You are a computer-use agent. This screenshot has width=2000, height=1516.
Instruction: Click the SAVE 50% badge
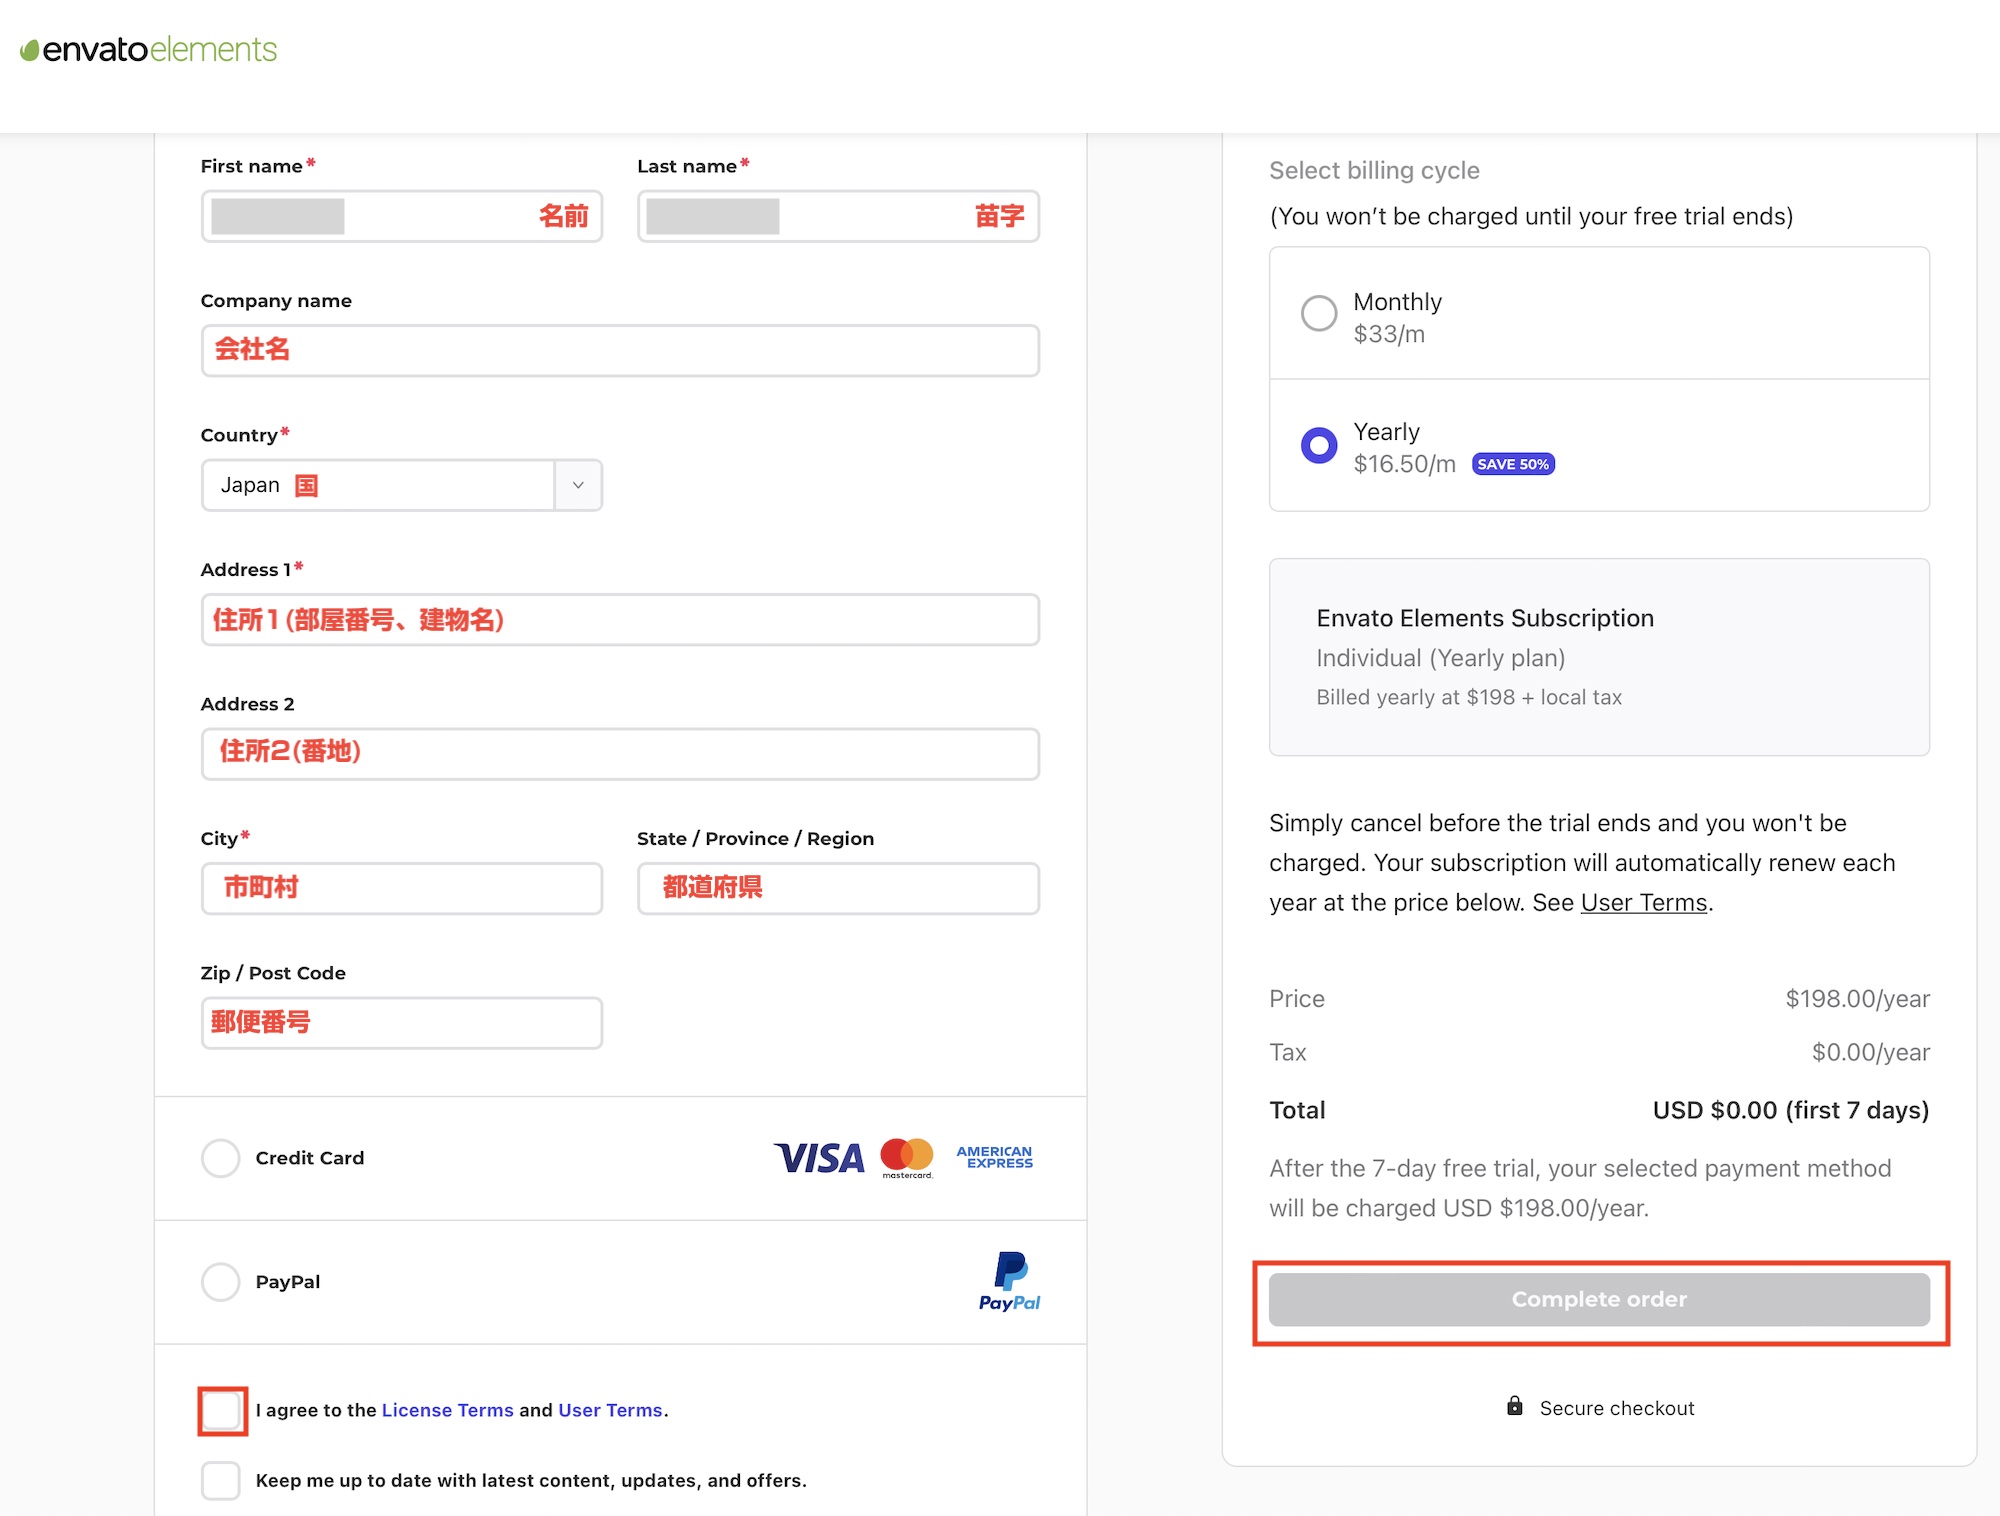click(1513, 464)
